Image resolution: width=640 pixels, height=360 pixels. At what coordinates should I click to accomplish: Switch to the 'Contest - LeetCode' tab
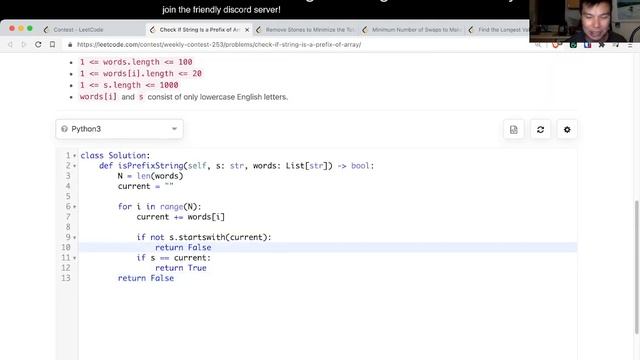[78, 29]
